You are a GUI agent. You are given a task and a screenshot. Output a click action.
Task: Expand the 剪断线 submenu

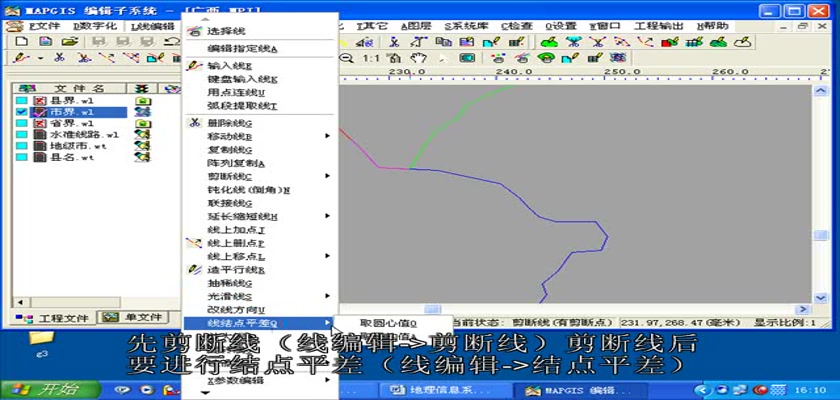tap(259, 176)
